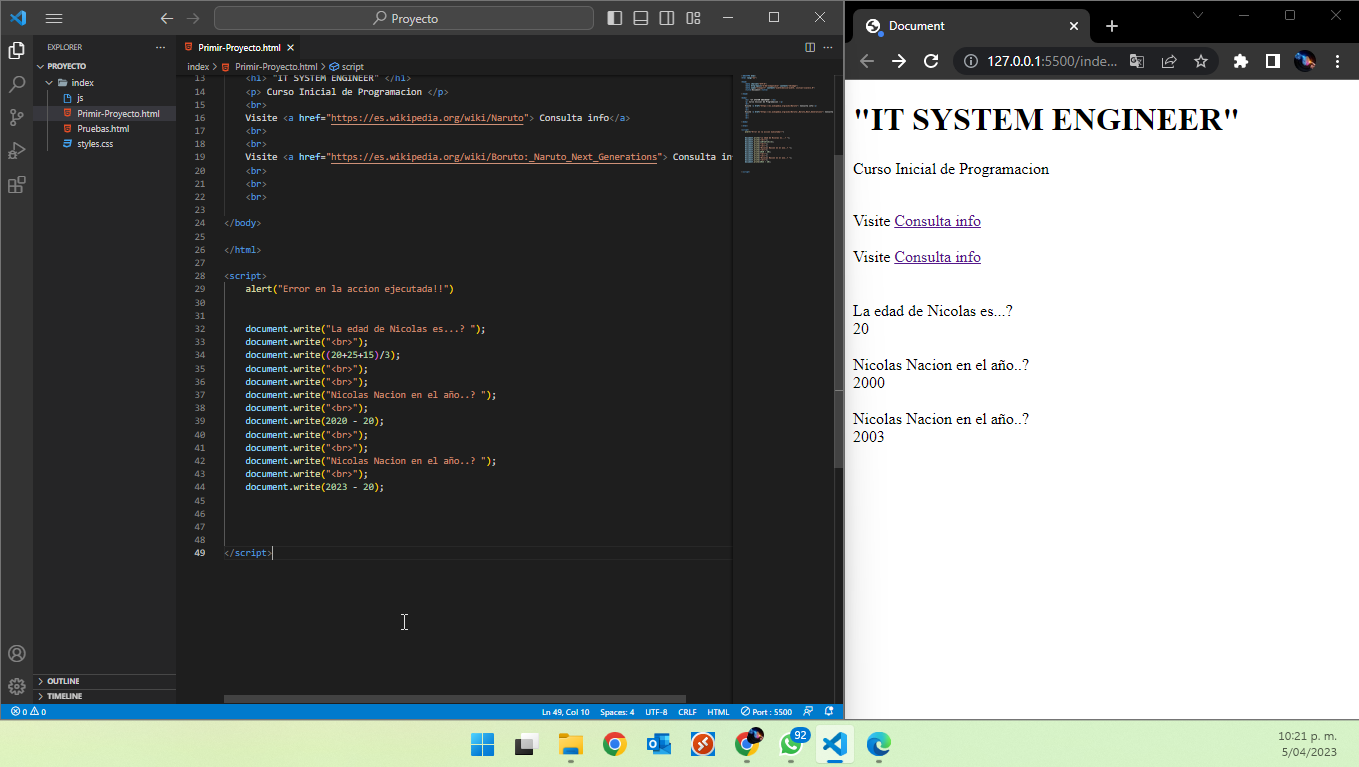Go back using the VS Code title bar arrow
Image resolution: width=1359 pixels, height=767 pixels.
[x=167, y=18]
